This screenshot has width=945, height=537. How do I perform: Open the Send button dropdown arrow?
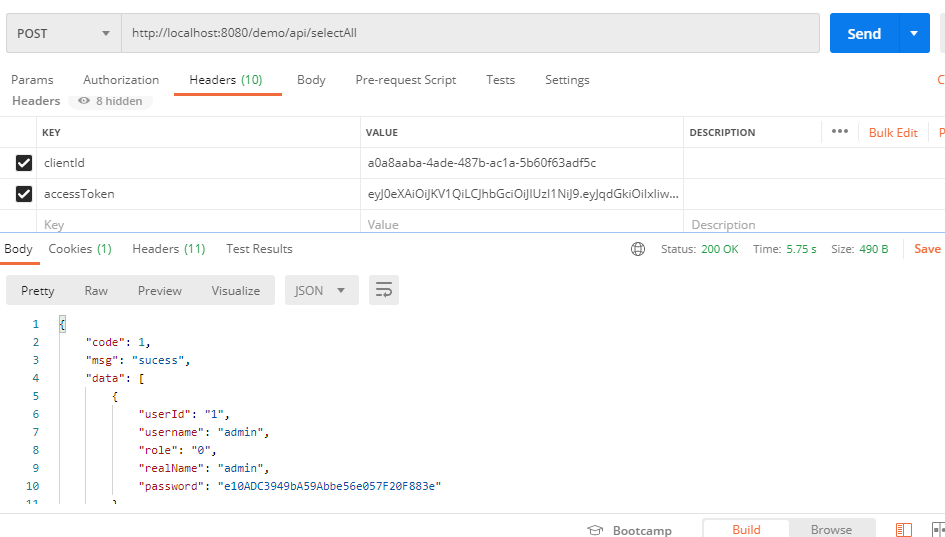point(914,33)
